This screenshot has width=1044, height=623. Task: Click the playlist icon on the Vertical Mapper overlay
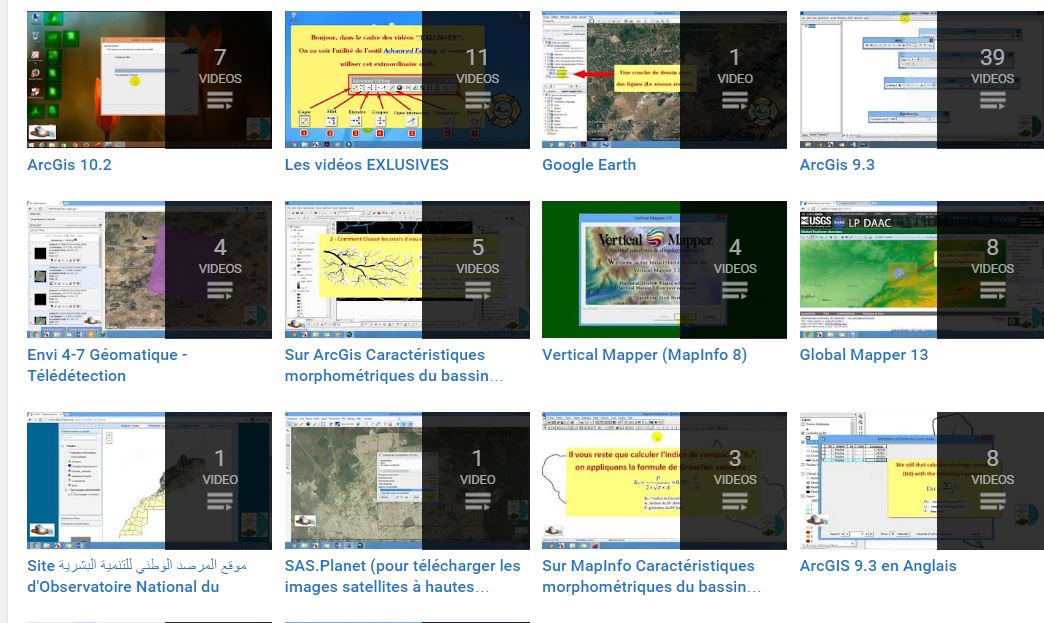pos(734,291)
